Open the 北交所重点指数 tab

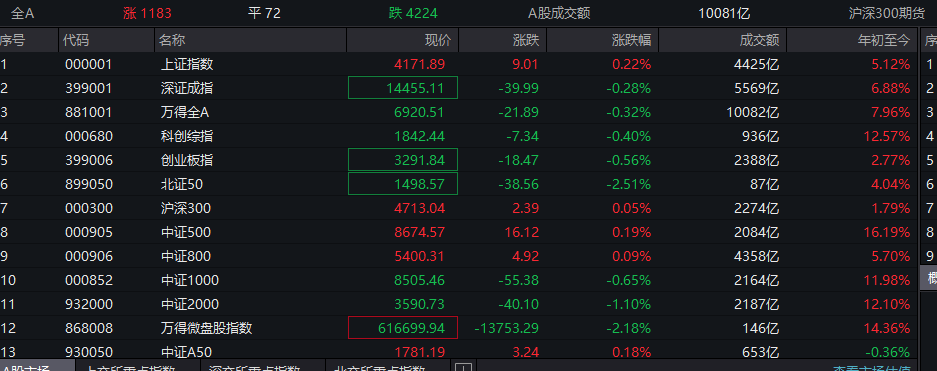[x=388, y=367]
